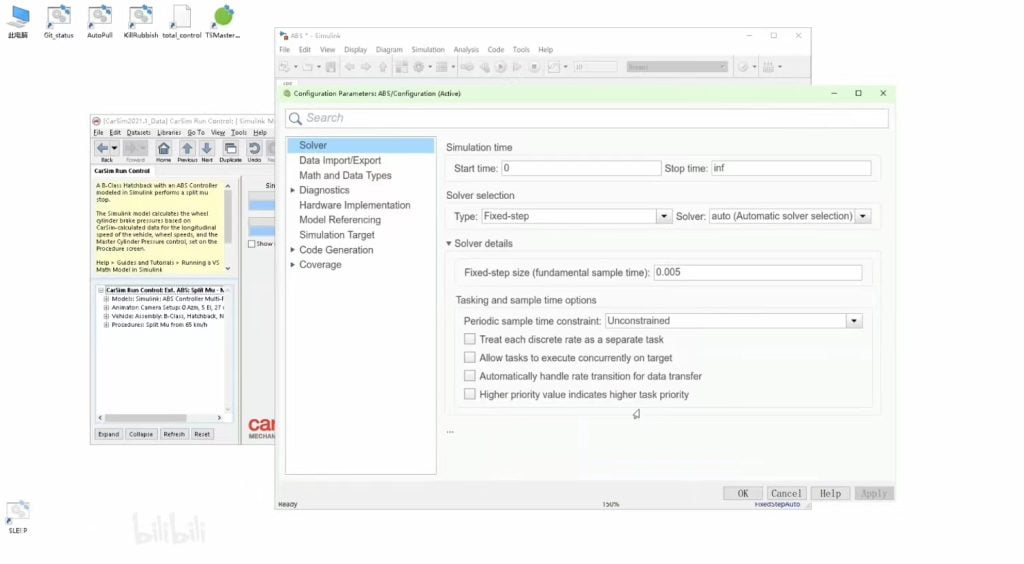Click the Duplicate dataset icon
1024x564 pixels.
coord(231,148)
